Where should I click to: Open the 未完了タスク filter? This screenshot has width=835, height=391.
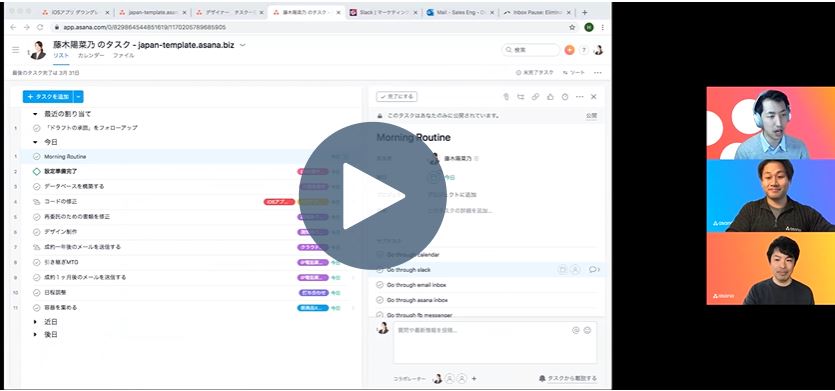[x=535, y=72]
